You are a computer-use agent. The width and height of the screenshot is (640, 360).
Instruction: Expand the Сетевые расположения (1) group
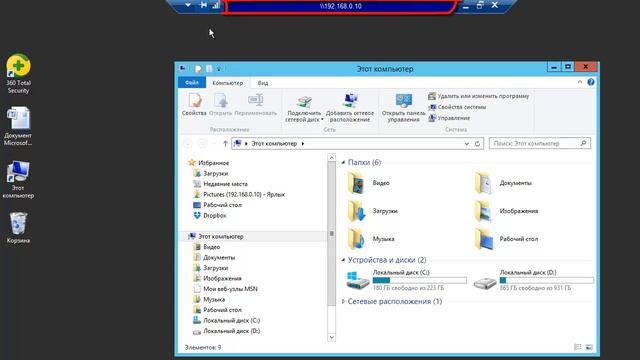[343, 302]
